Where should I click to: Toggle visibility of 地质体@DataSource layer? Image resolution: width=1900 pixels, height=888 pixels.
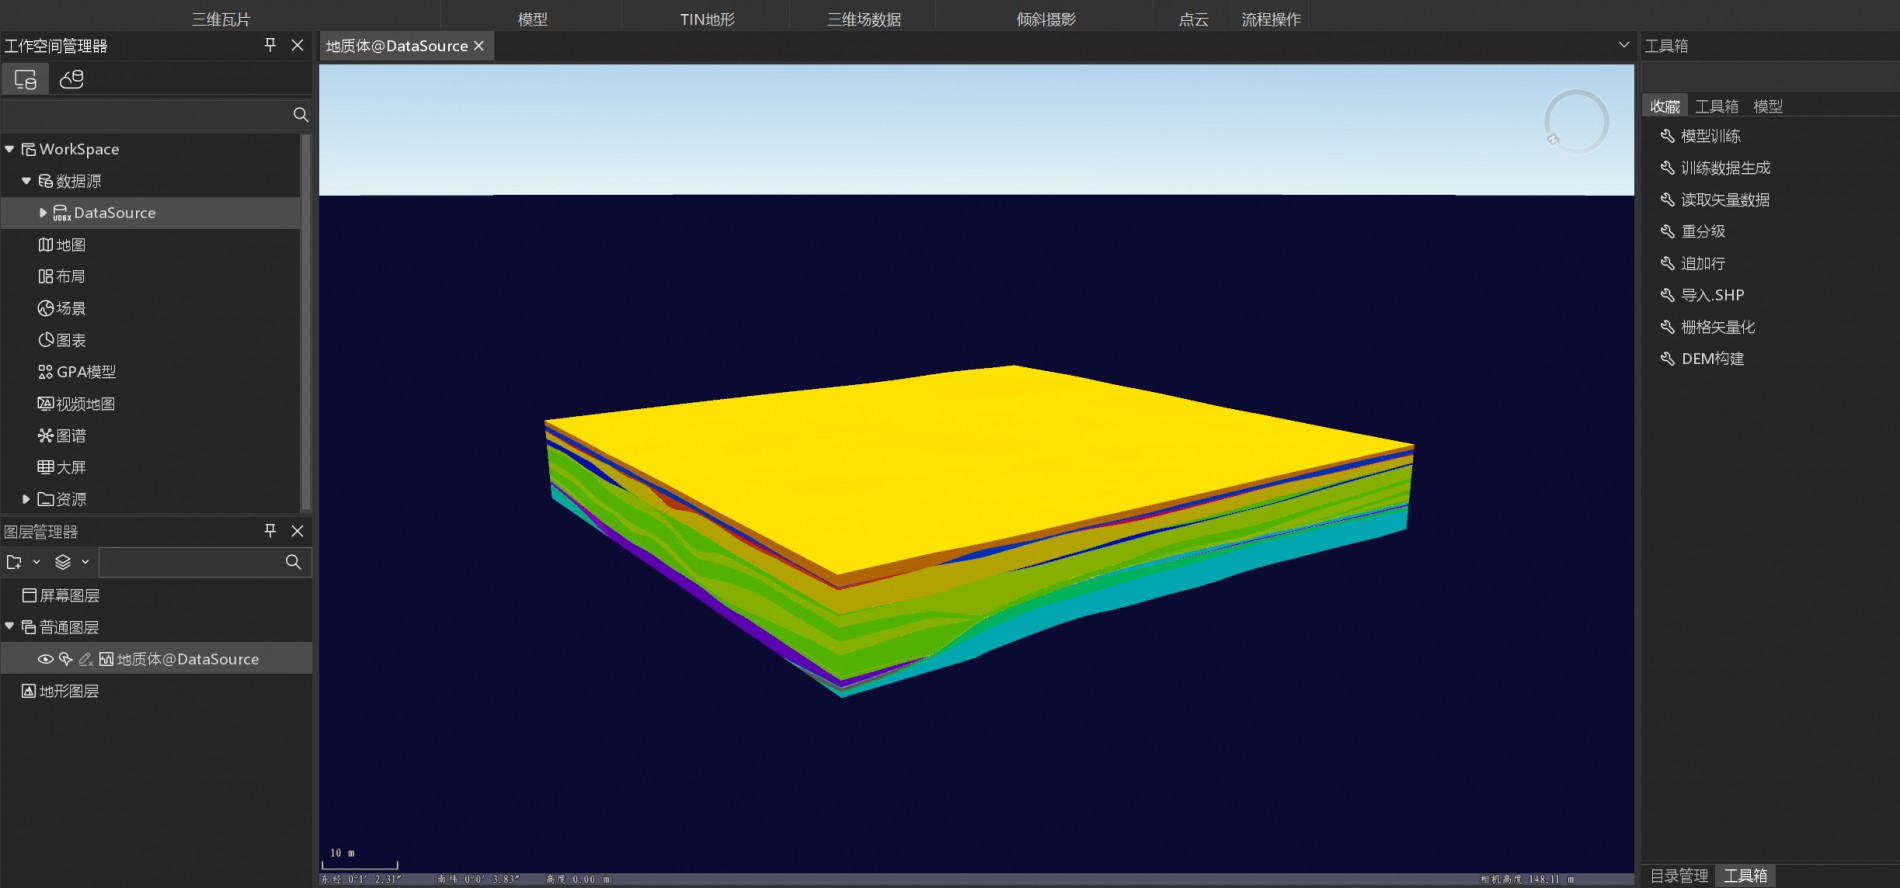tap(45, 659)
